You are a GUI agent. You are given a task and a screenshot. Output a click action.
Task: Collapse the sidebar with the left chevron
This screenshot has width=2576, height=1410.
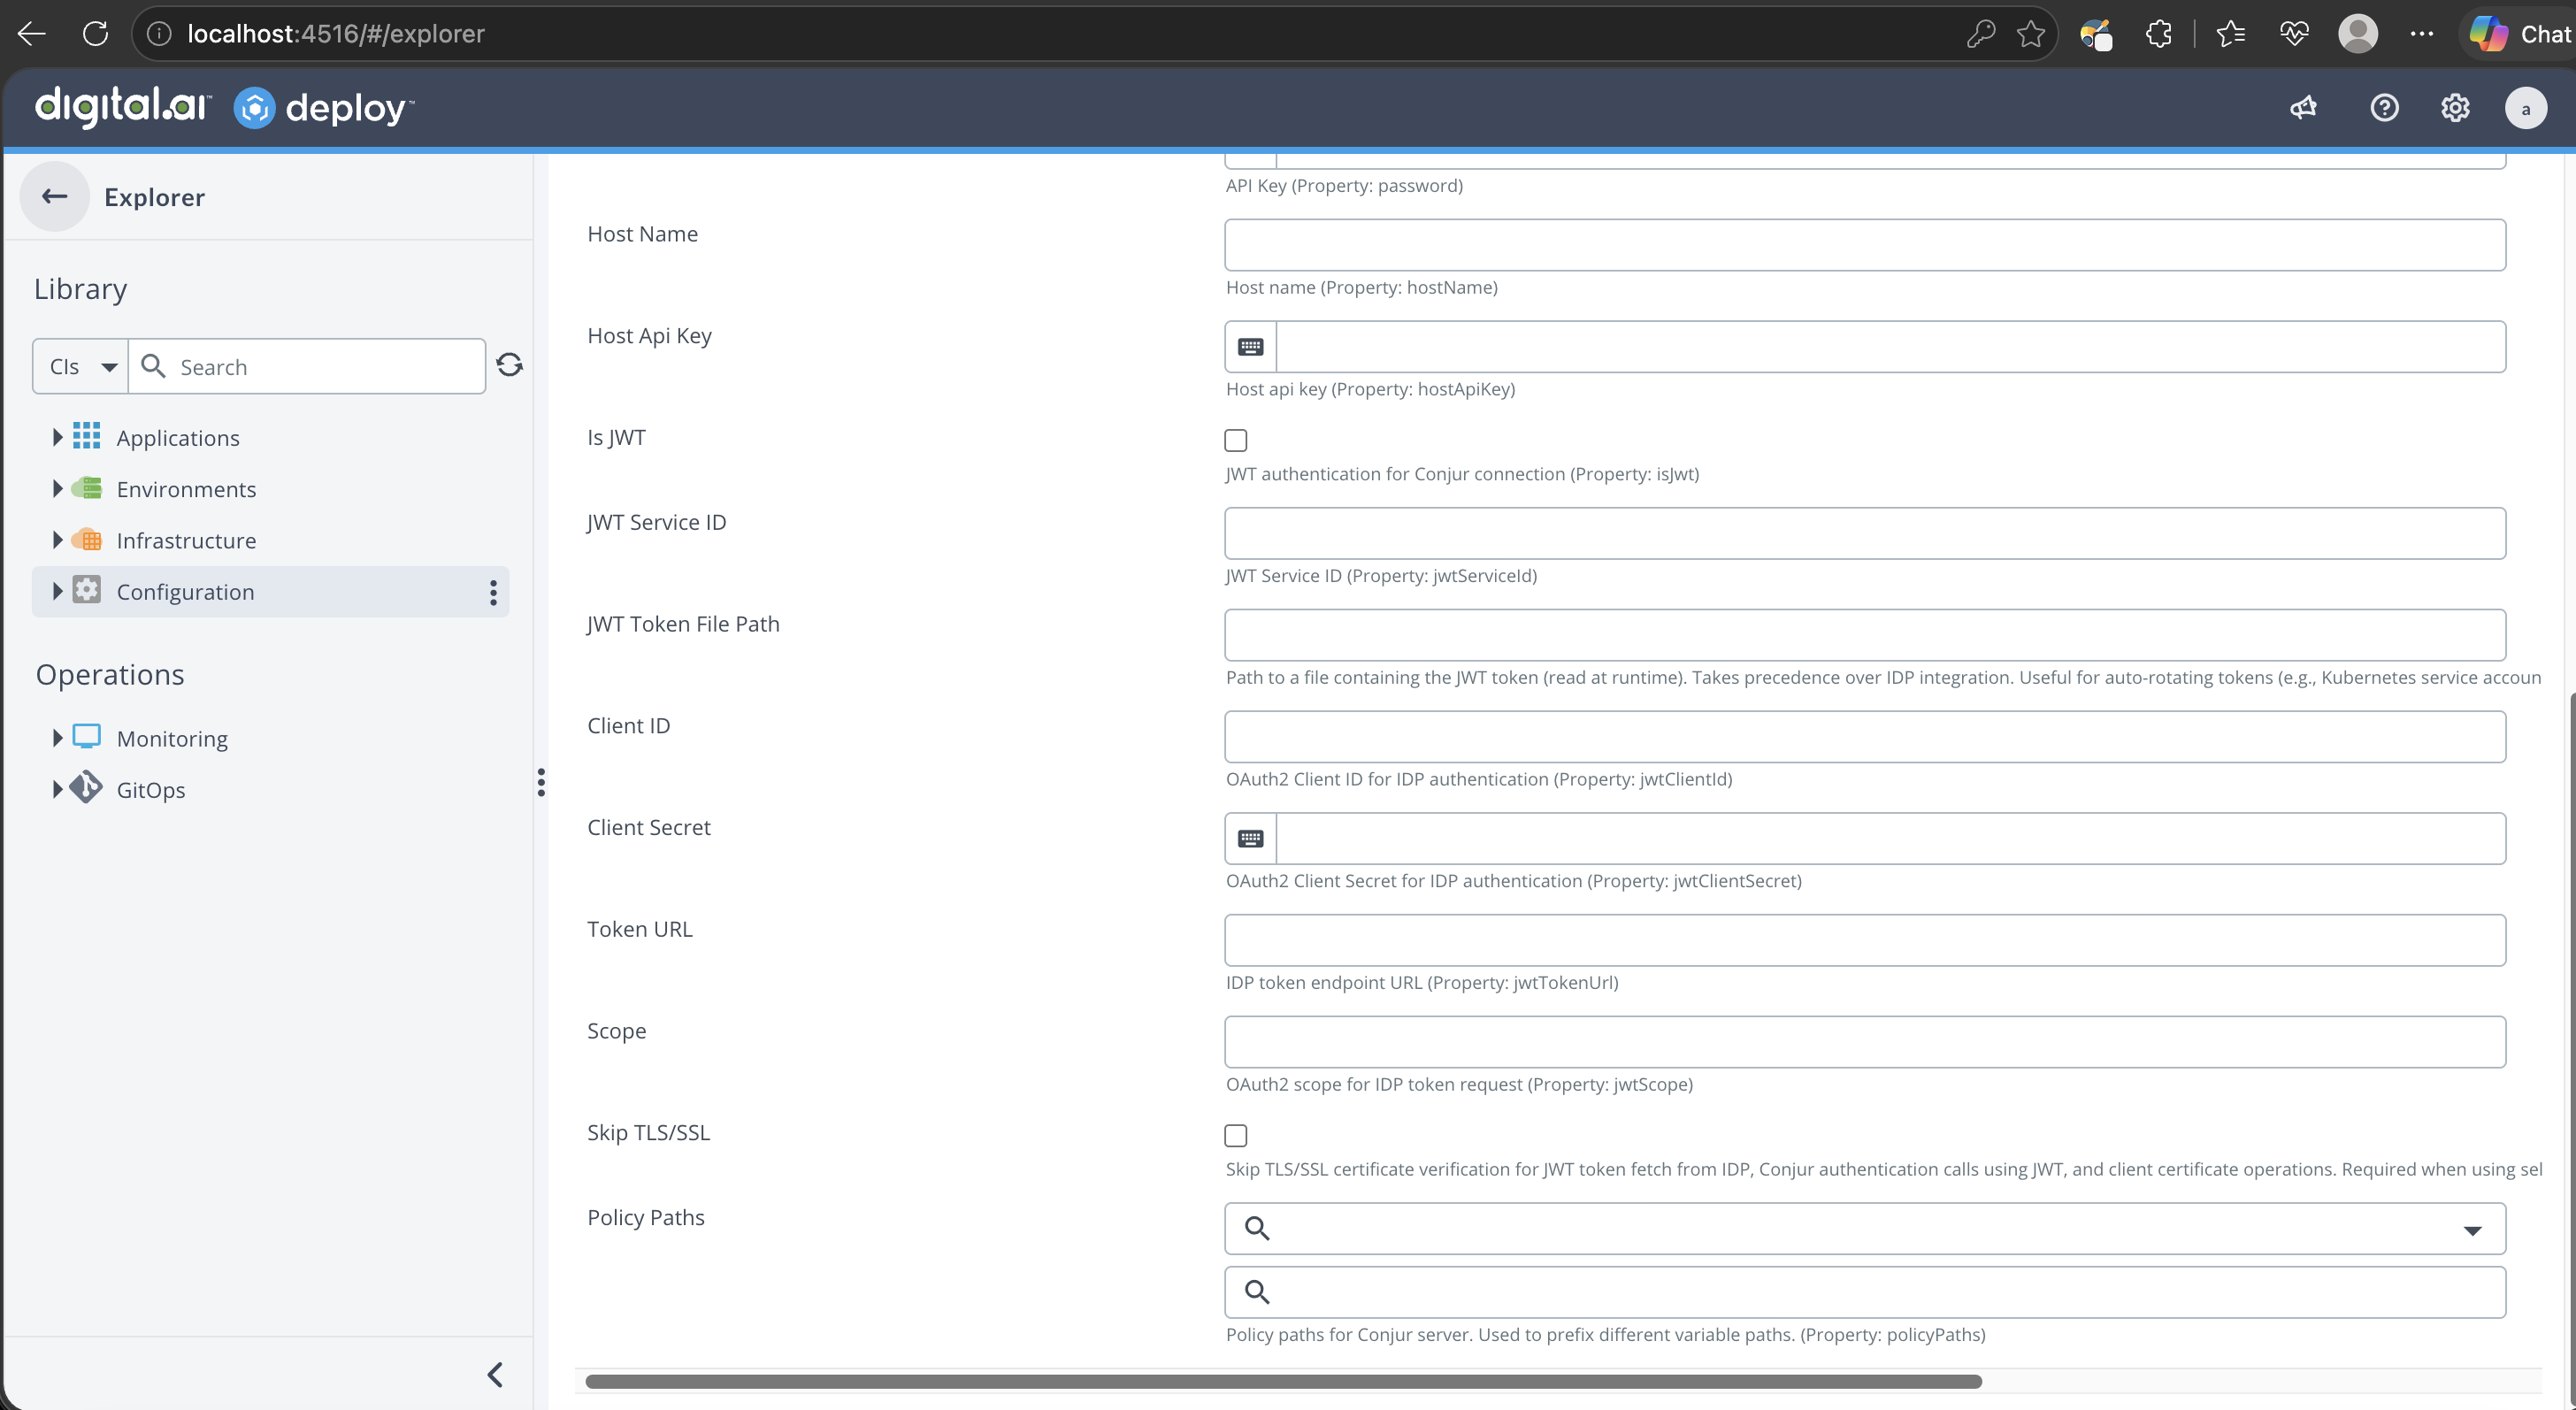(x=495, y=1375)
